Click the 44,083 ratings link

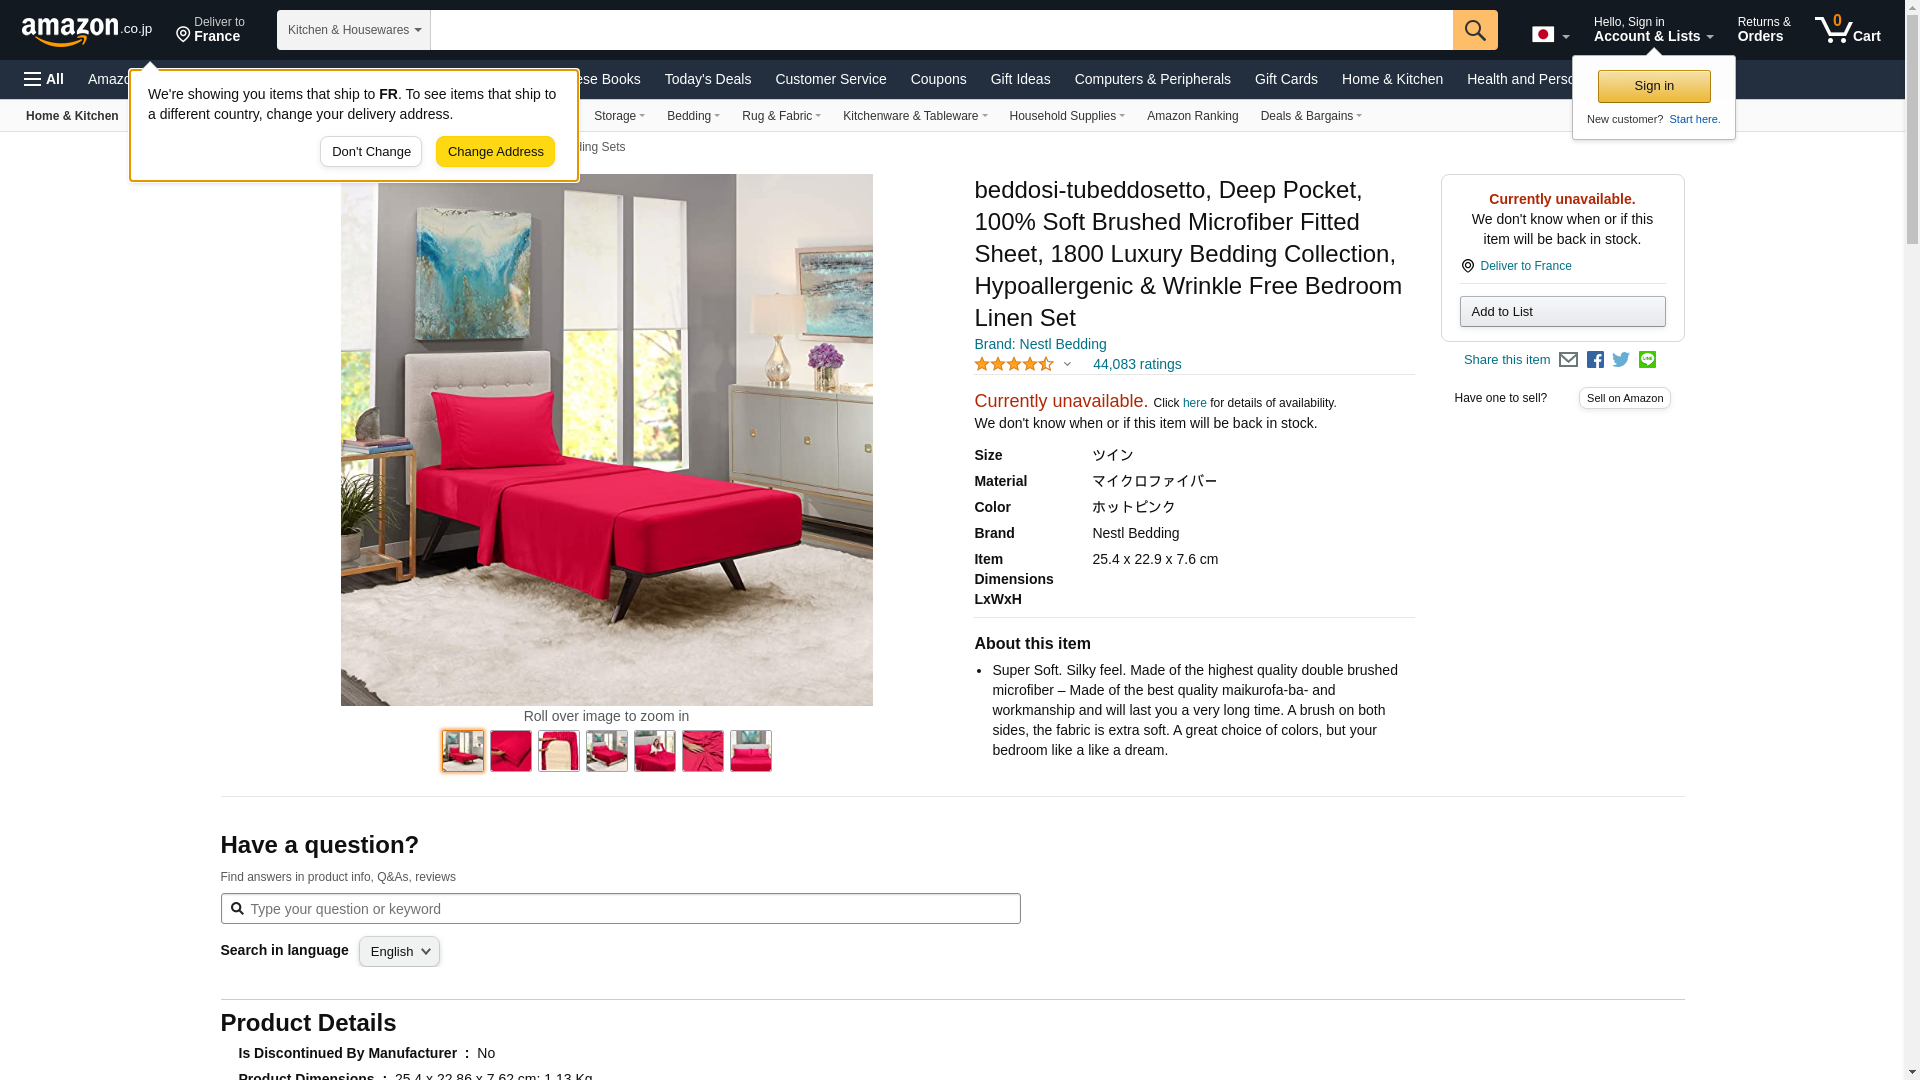click(x=1136, y=365)
